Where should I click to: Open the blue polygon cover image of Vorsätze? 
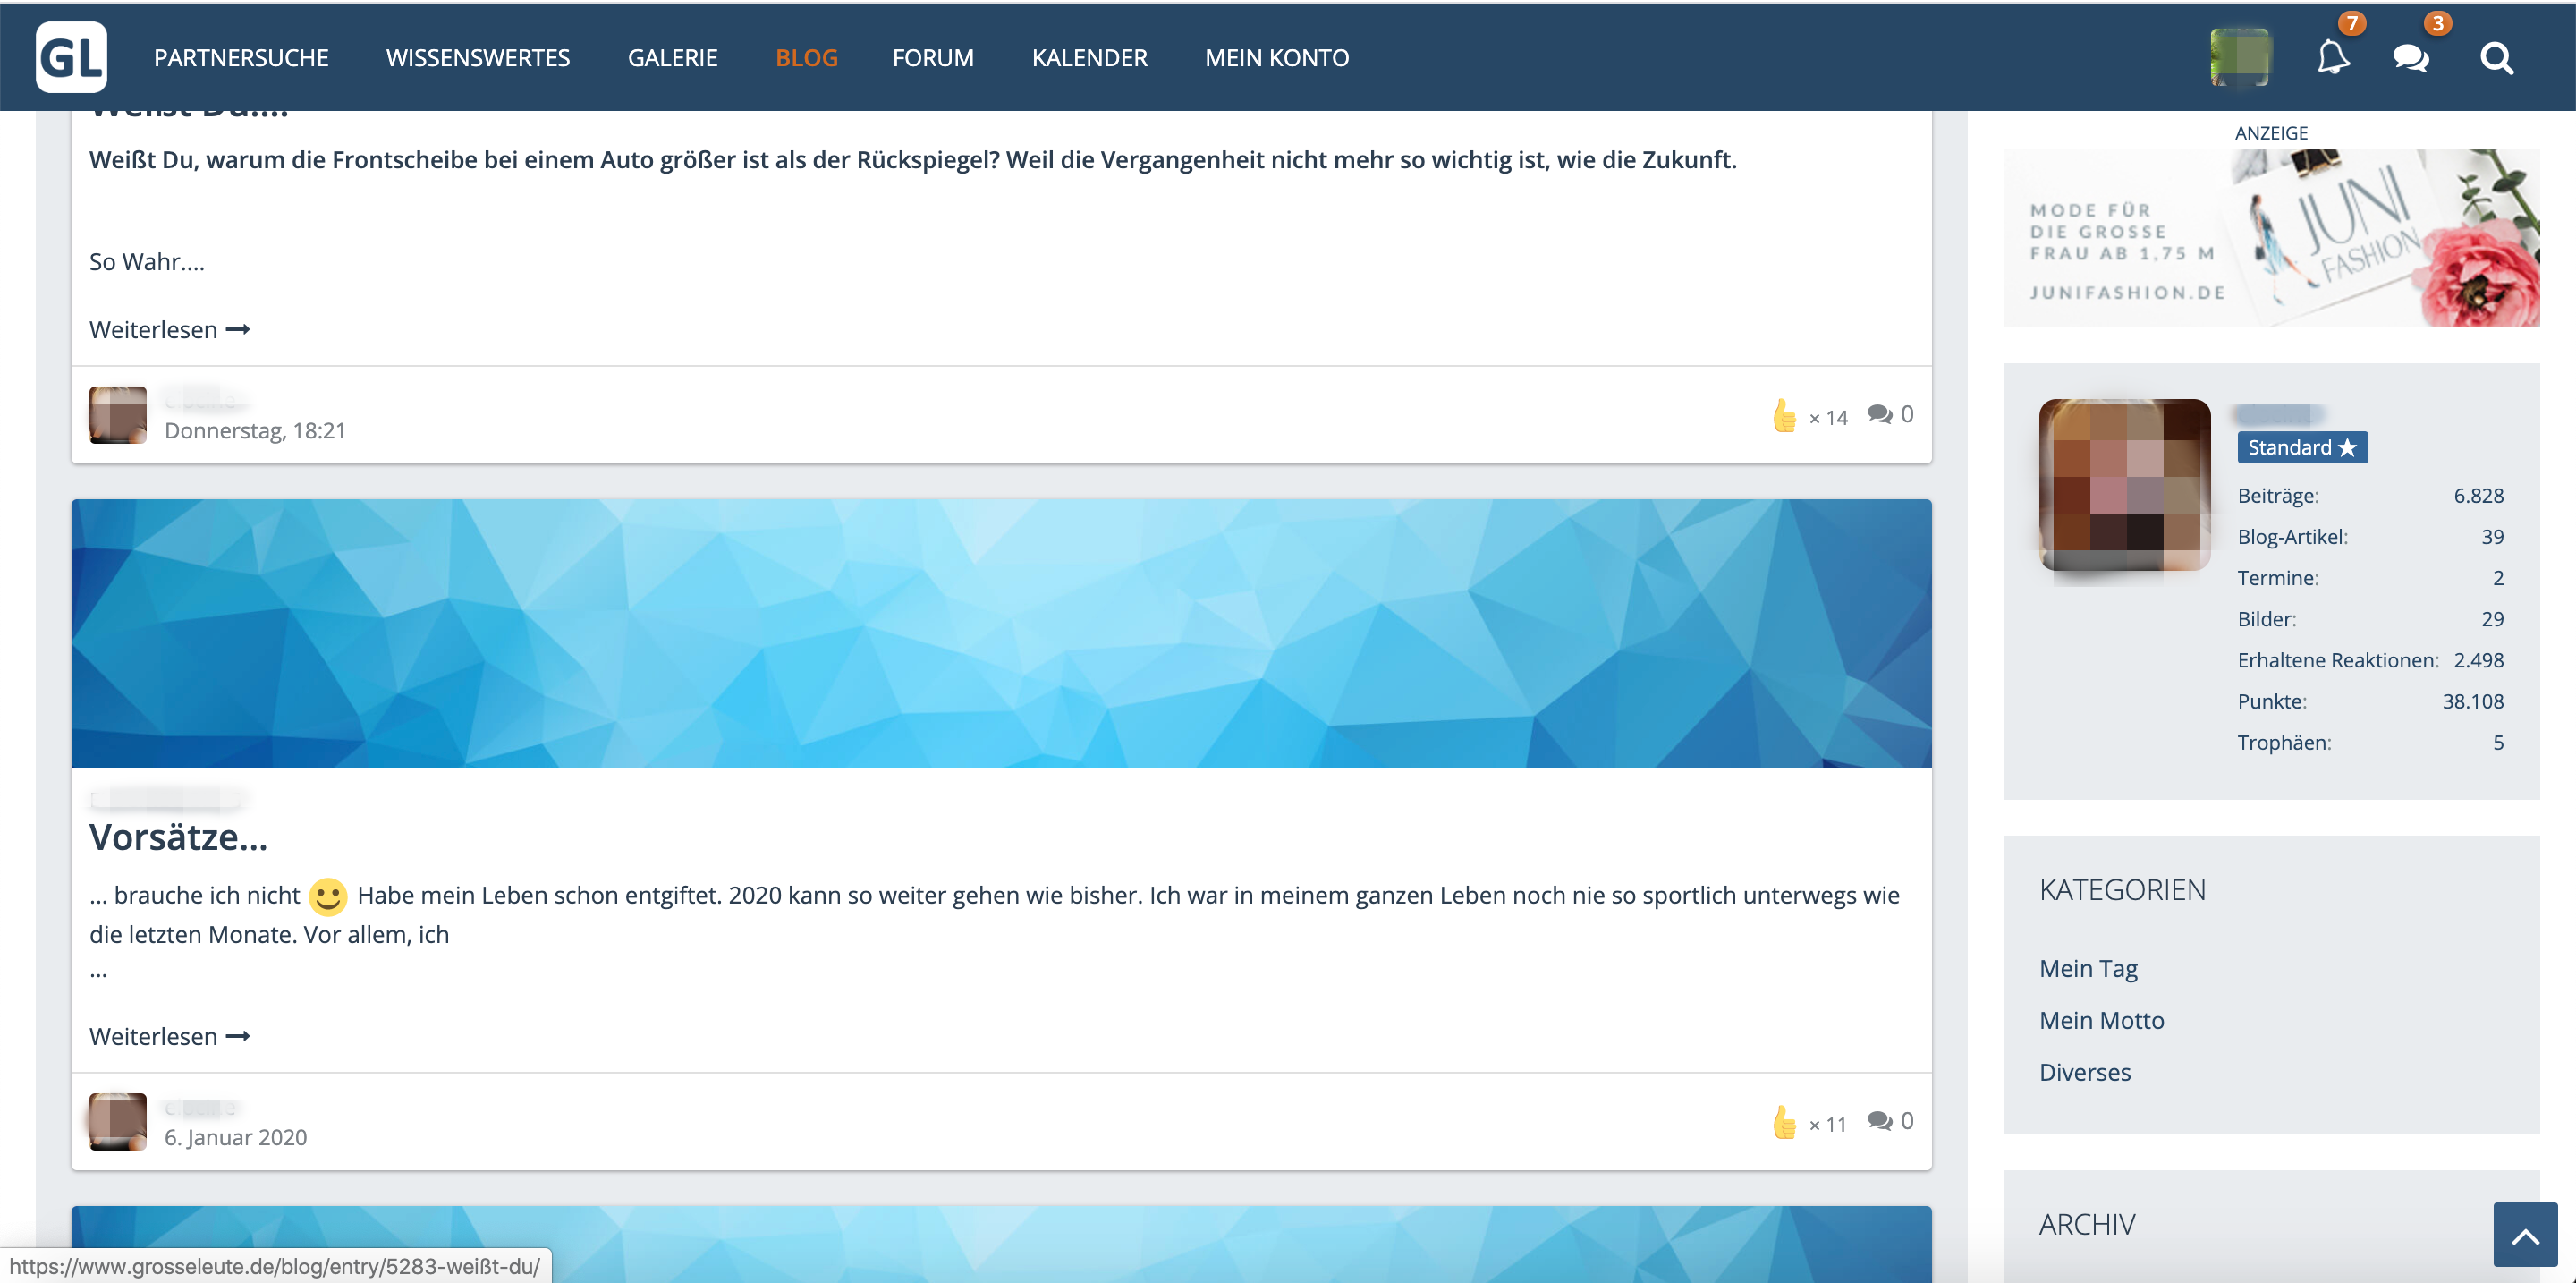tap(1001, 633)
